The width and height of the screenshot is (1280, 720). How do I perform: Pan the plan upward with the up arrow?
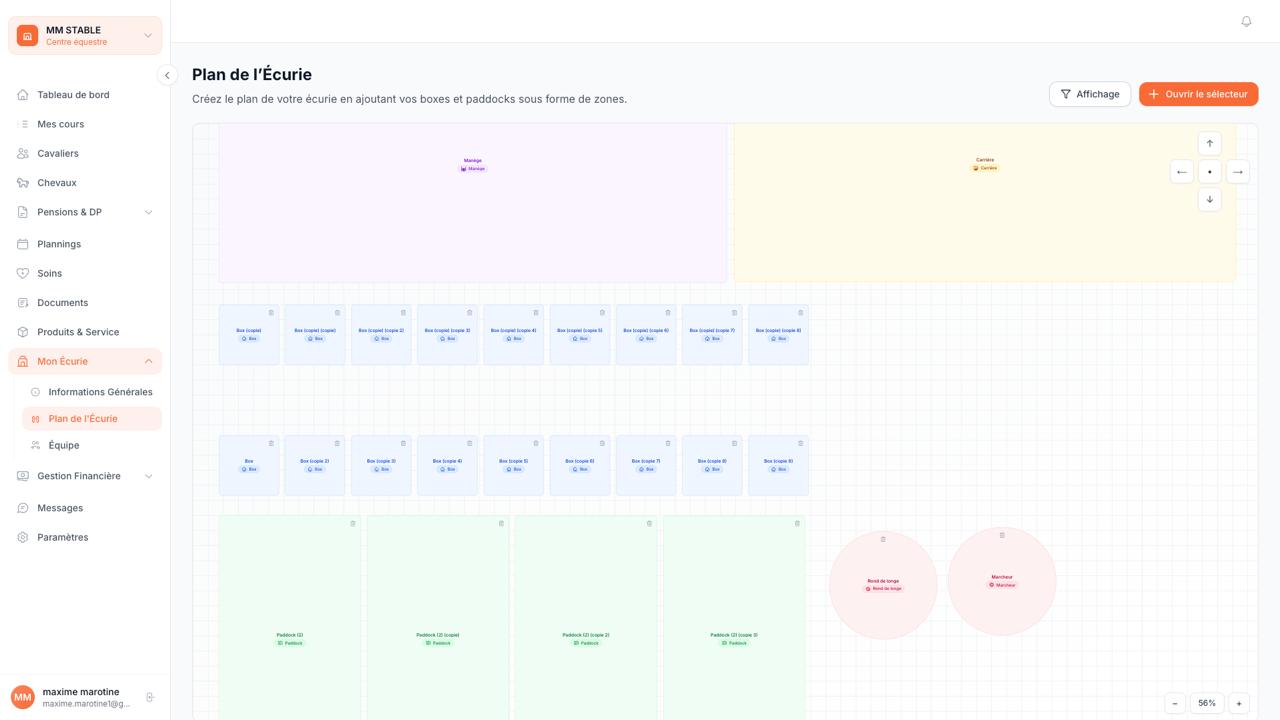click(1210, 143)
